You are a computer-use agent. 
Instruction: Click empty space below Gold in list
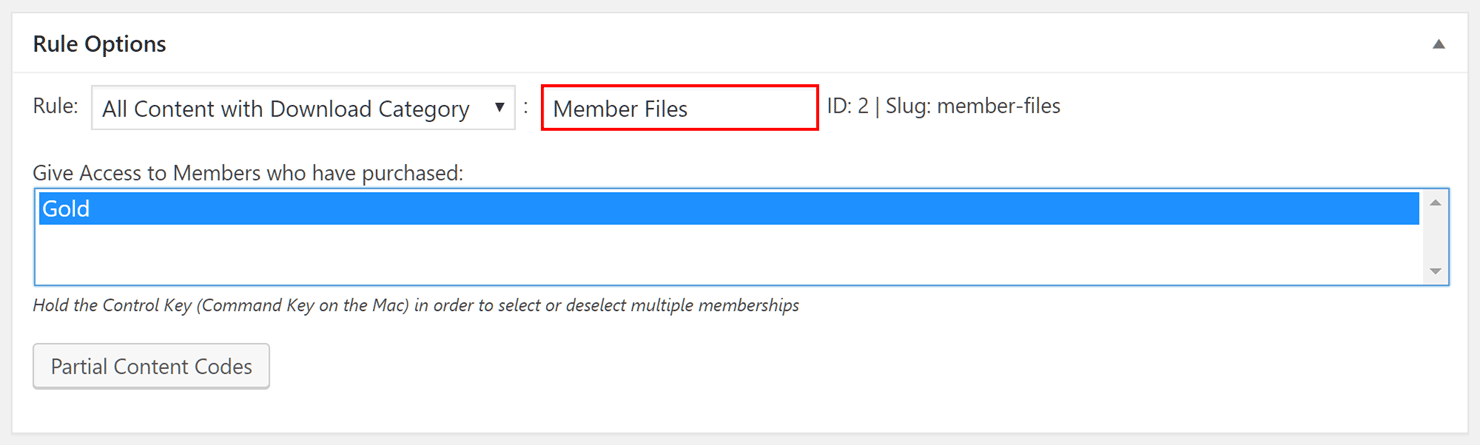click(729, 253)
